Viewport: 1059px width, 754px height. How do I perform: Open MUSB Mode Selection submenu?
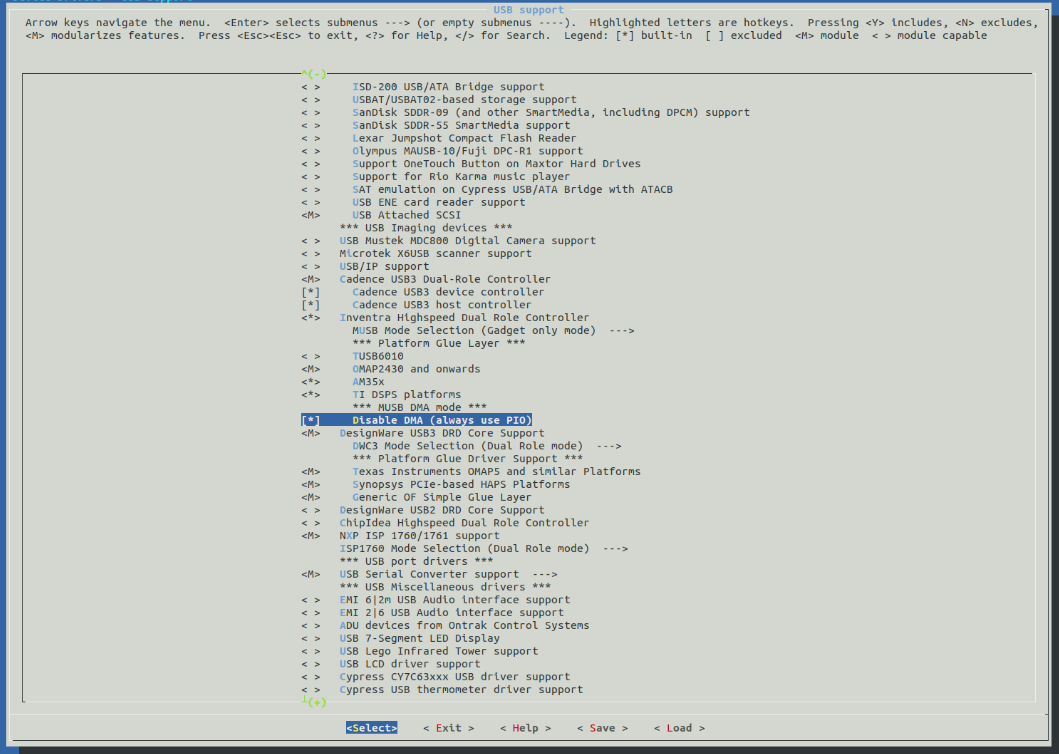pos(493,330)
